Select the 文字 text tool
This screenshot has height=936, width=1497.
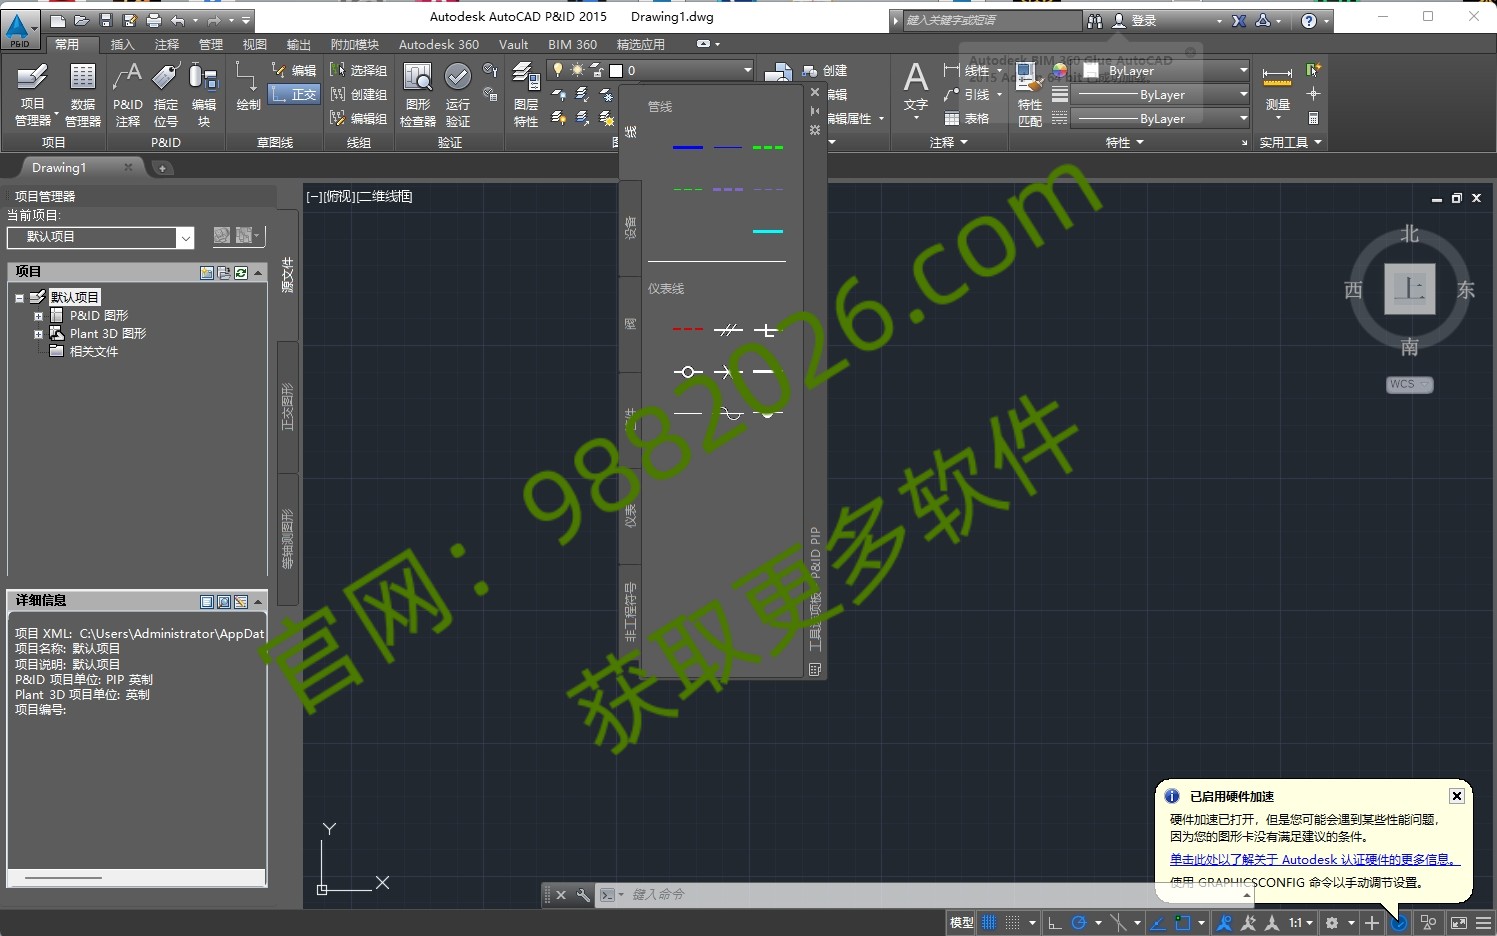[x=916, y=90]
